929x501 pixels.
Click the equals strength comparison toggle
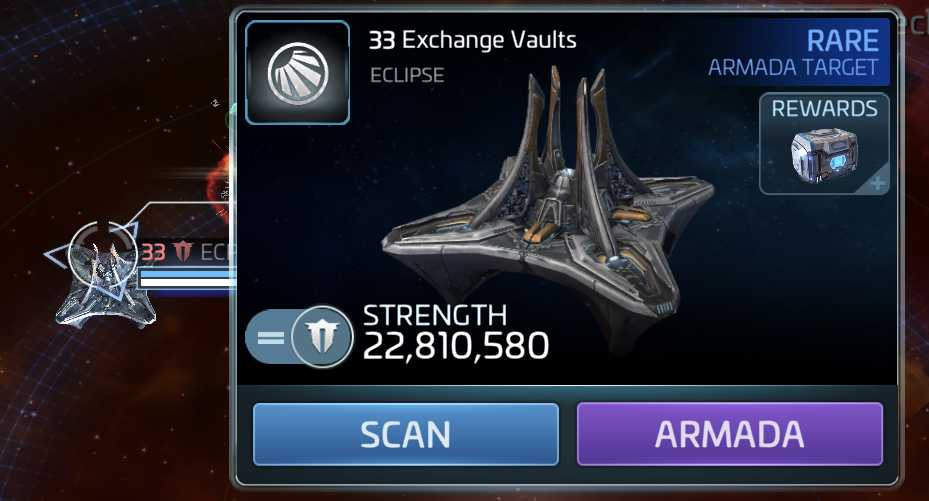click(x=271, y=338)
